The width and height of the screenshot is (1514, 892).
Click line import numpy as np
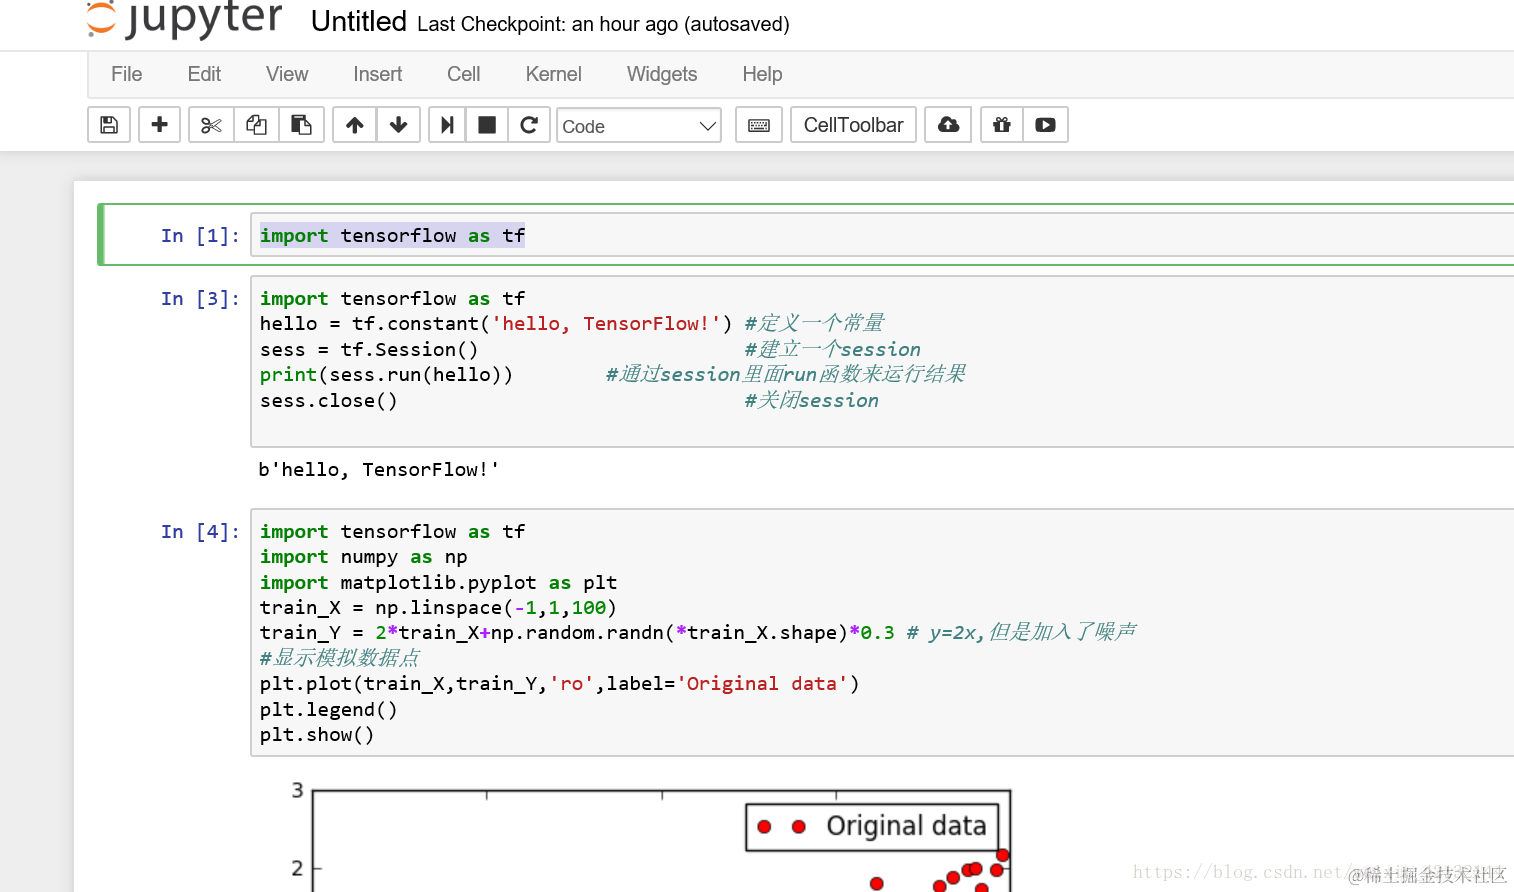(x=363, y=556)
